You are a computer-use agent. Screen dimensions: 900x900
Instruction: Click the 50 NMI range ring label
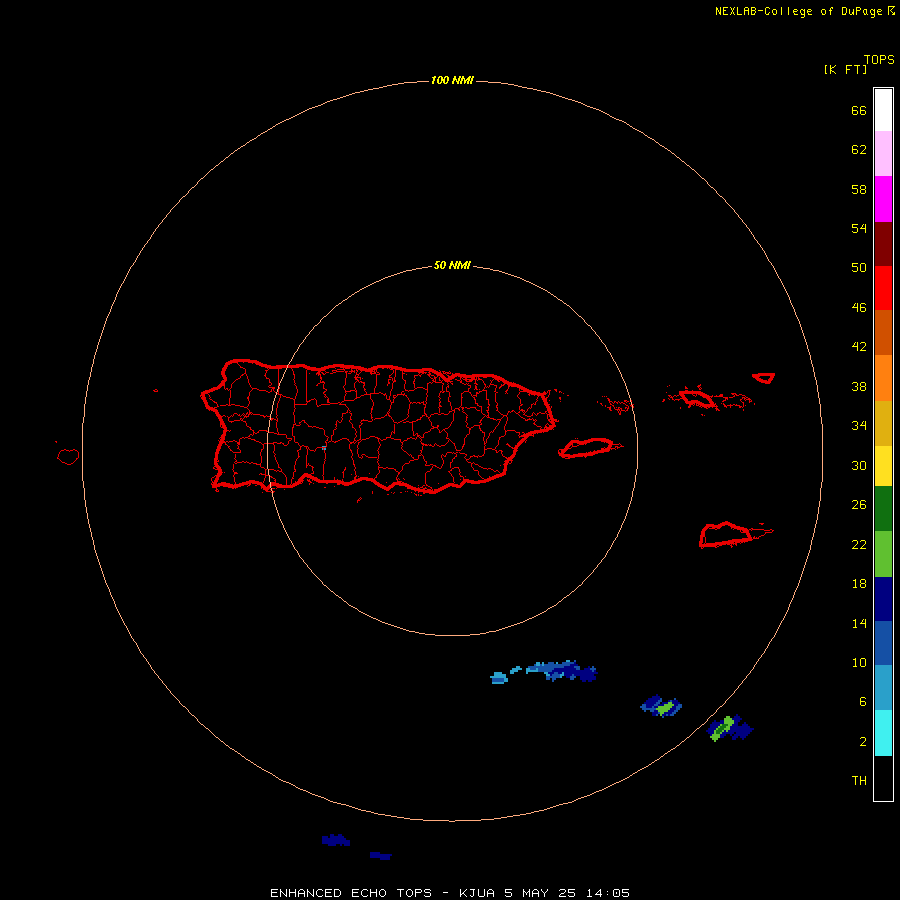(x=452, y=265)
